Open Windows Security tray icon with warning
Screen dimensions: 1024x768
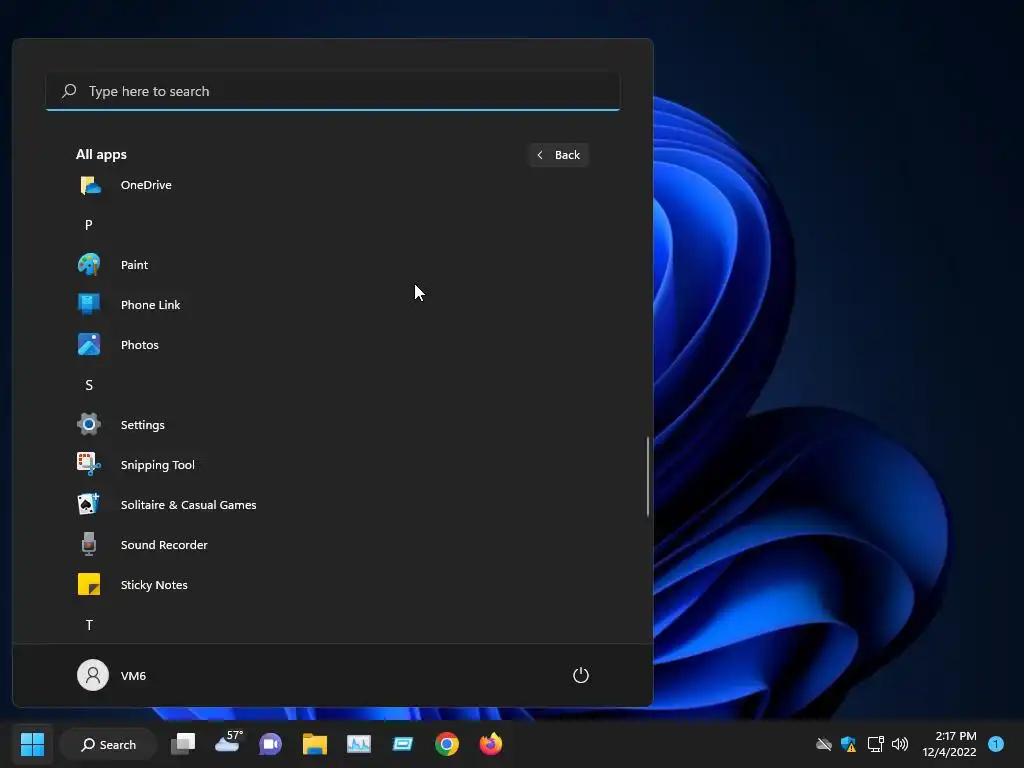848,744
